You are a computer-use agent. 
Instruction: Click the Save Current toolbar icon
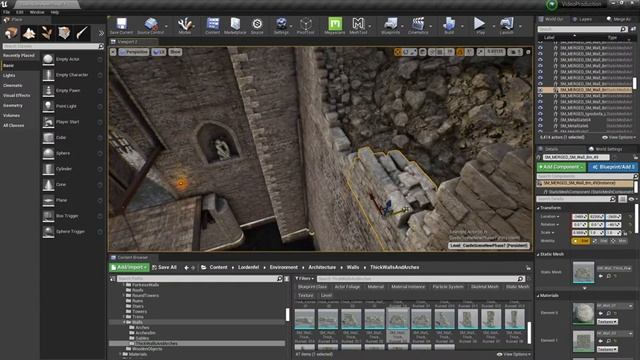click(121, 25)
